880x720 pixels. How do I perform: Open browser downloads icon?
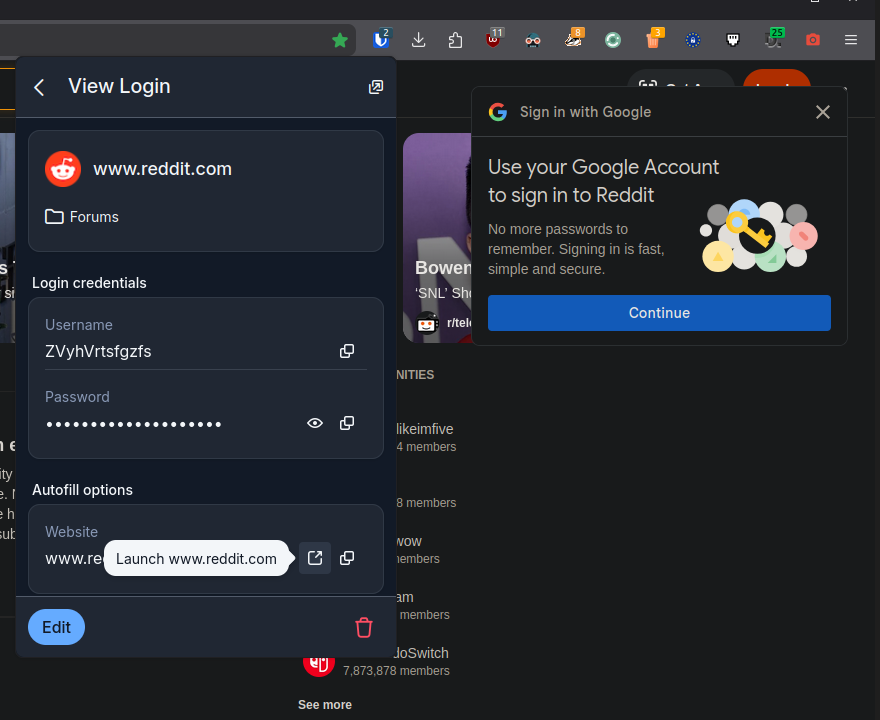pyautogui.click(x=418, y=40)
